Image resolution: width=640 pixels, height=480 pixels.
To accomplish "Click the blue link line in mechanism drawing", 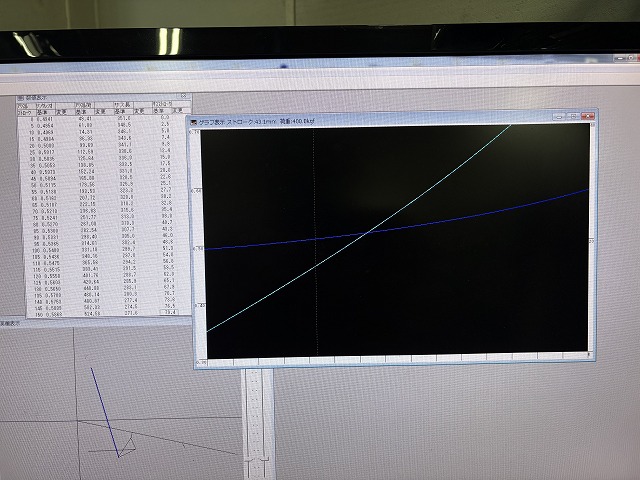I will (x=103, y=405).
